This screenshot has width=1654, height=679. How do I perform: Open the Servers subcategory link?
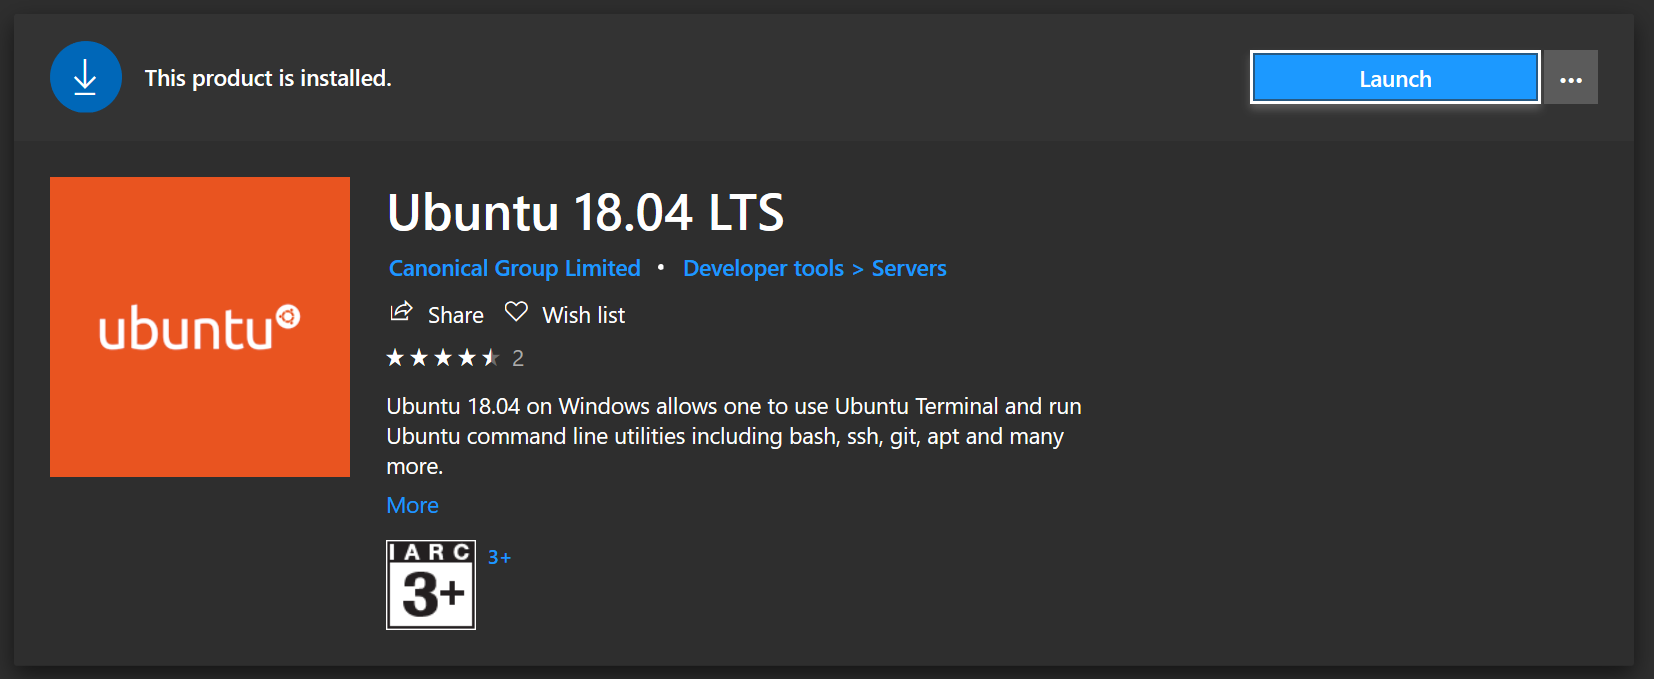tap(909, 268)
